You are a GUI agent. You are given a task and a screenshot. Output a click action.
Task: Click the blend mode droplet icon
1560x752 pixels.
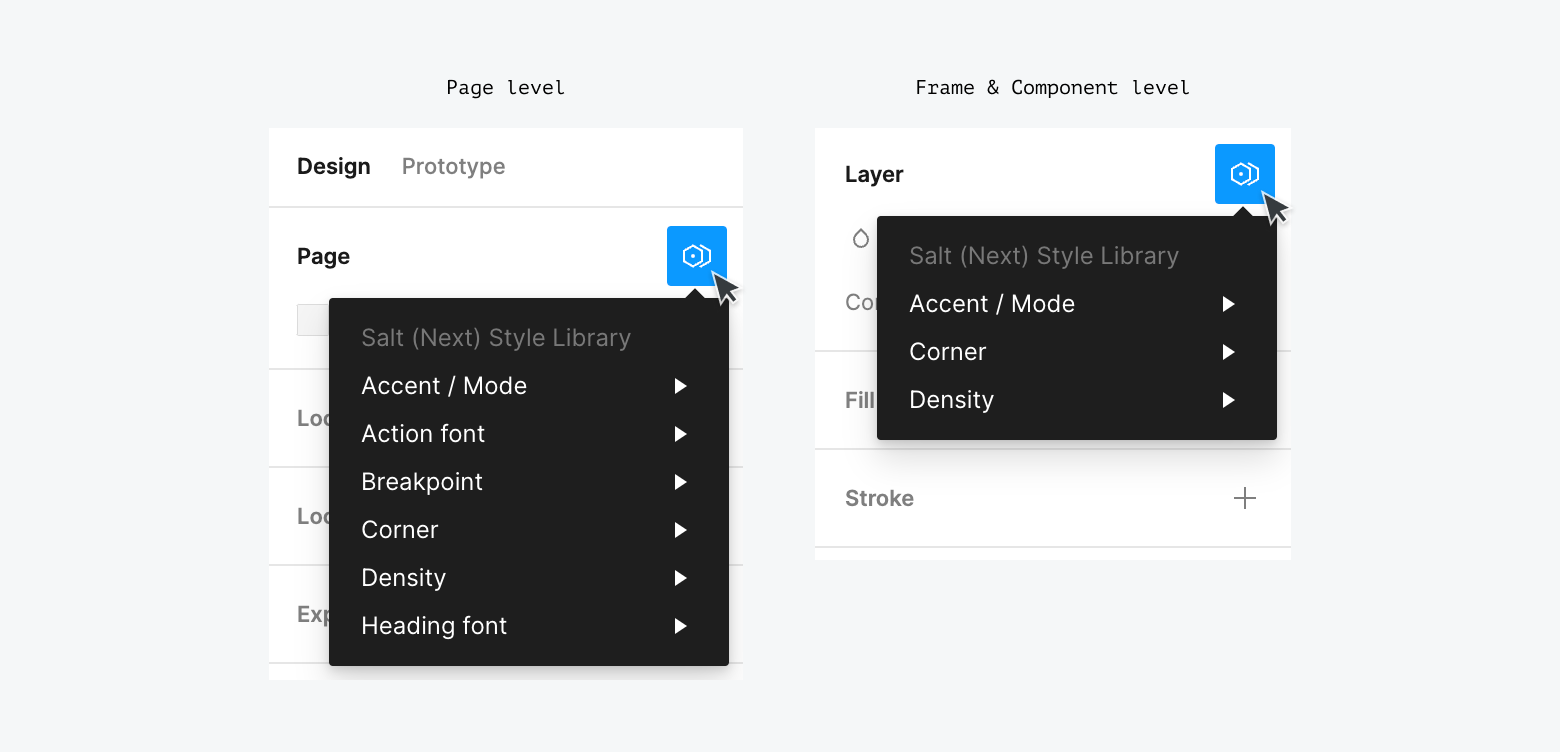[x=861, y=238]
